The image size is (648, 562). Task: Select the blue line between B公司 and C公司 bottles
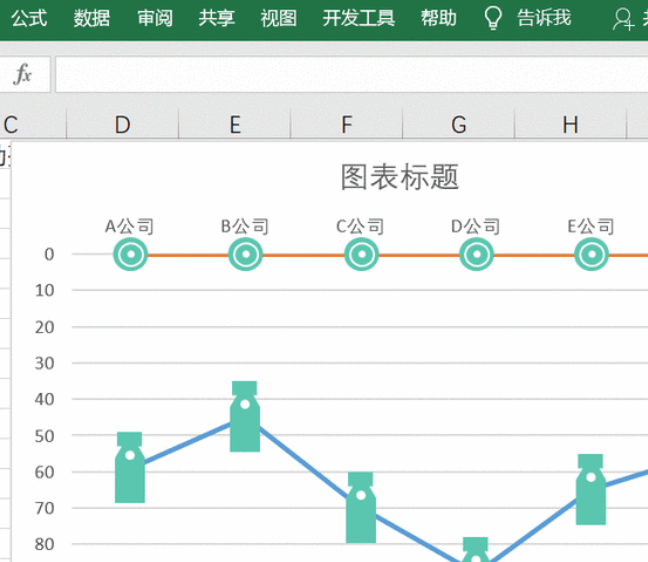(x=304, y=462)
